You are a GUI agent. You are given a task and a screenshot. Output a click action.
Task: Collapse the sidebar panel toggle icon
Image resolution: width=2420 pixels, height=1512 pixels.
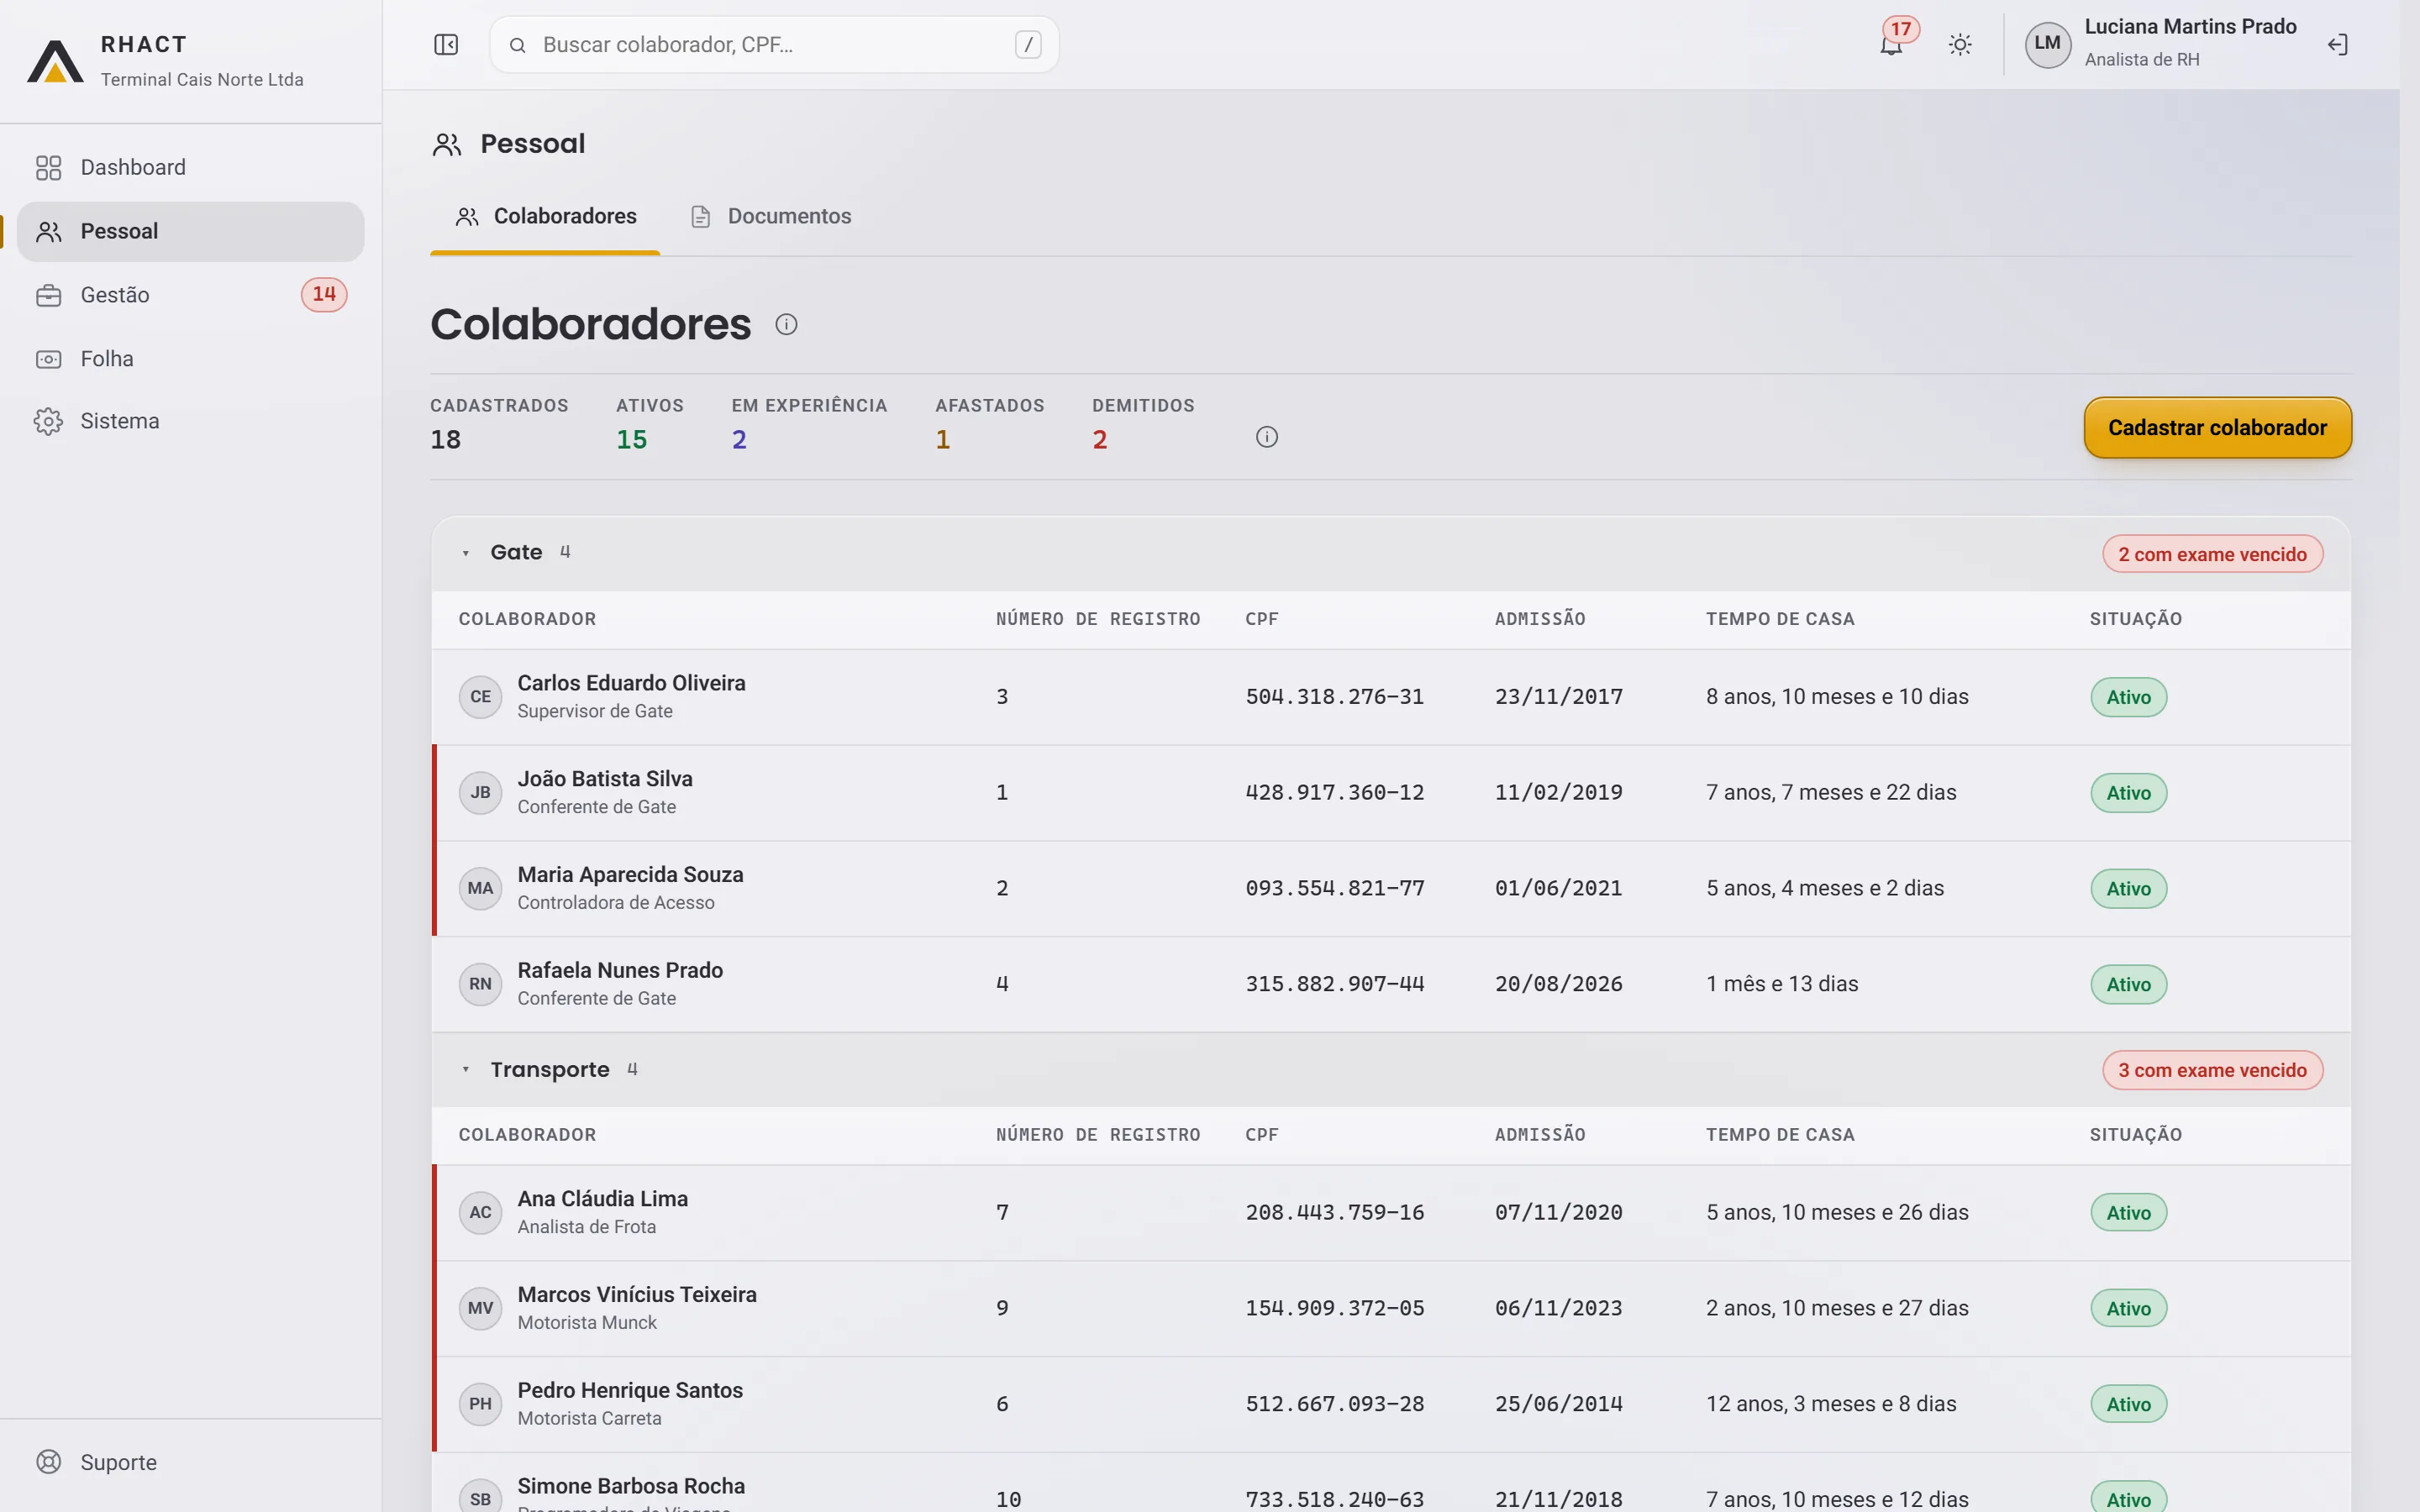446,44
